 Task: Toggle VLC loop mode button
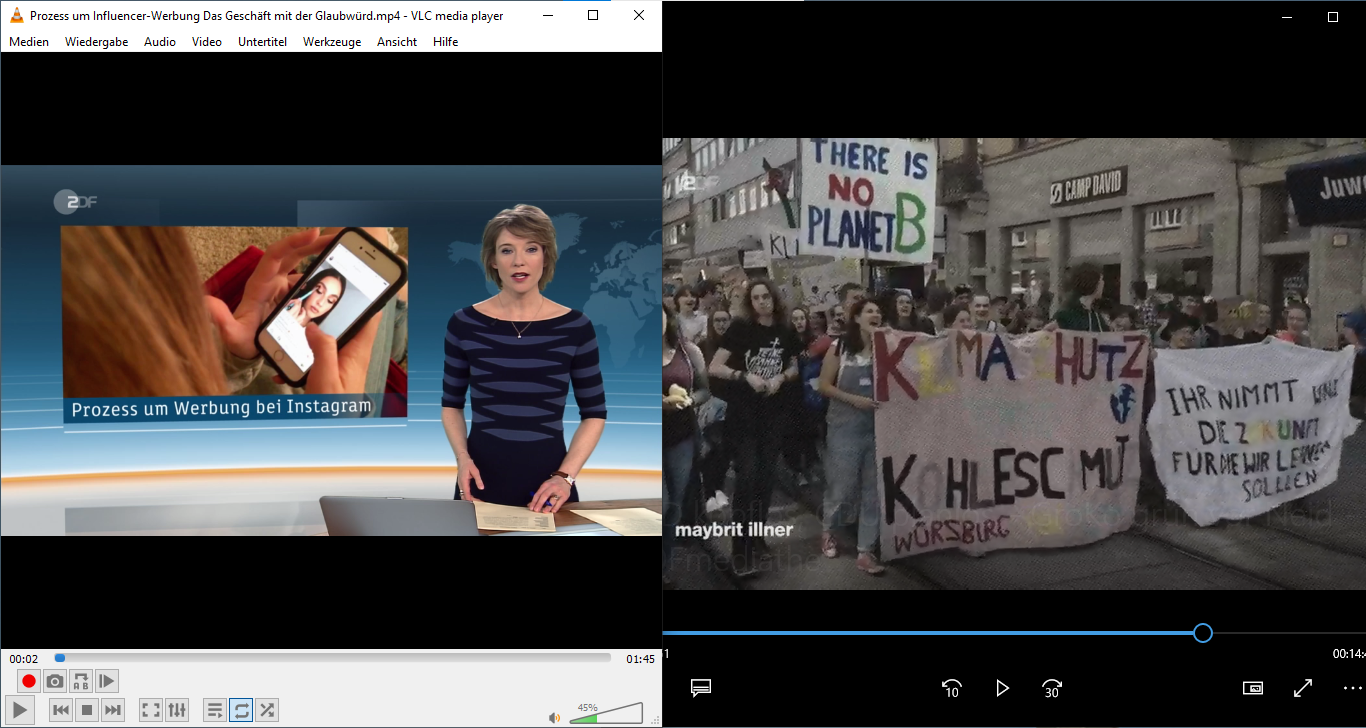[241, 710]
